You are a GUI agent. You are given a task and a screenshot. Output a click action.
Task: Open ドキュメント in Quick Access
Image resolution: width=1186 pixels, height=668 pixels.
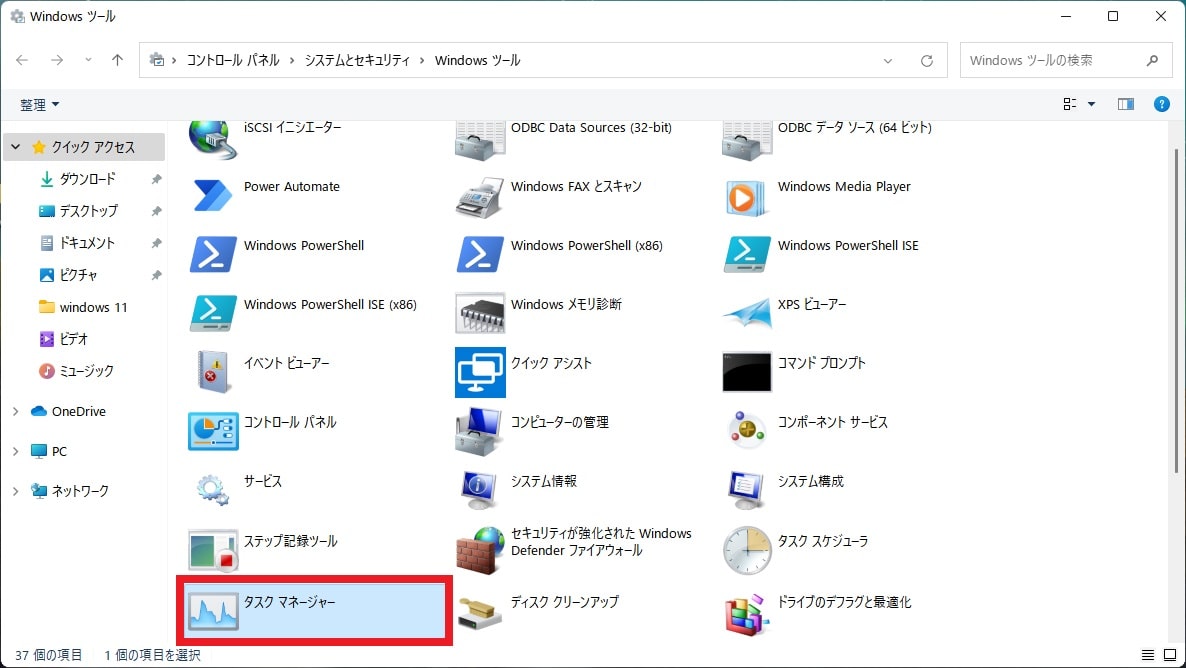(x=87, y=243)
